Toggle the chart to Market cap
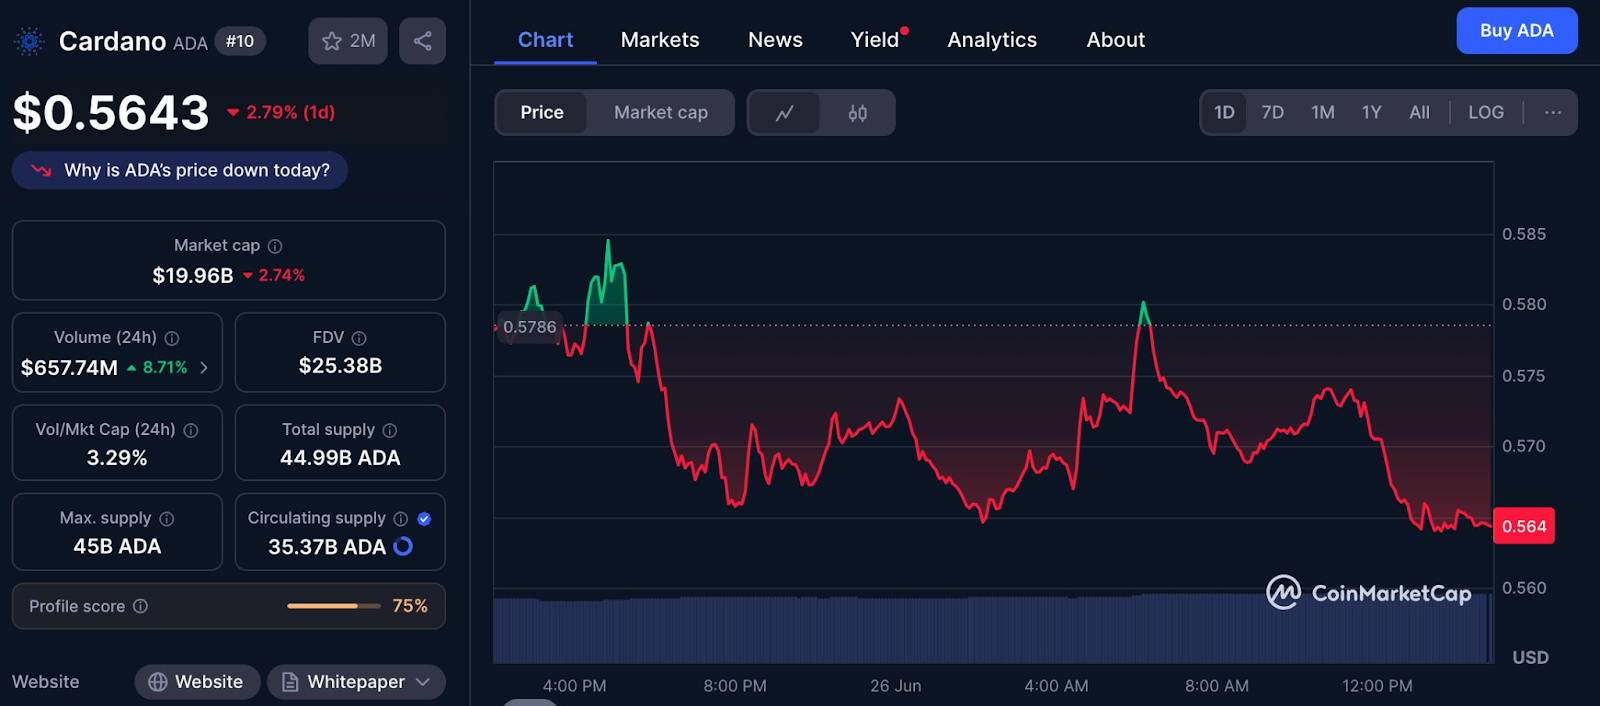The image size is (1600, 706). click(x=661, y=113)
